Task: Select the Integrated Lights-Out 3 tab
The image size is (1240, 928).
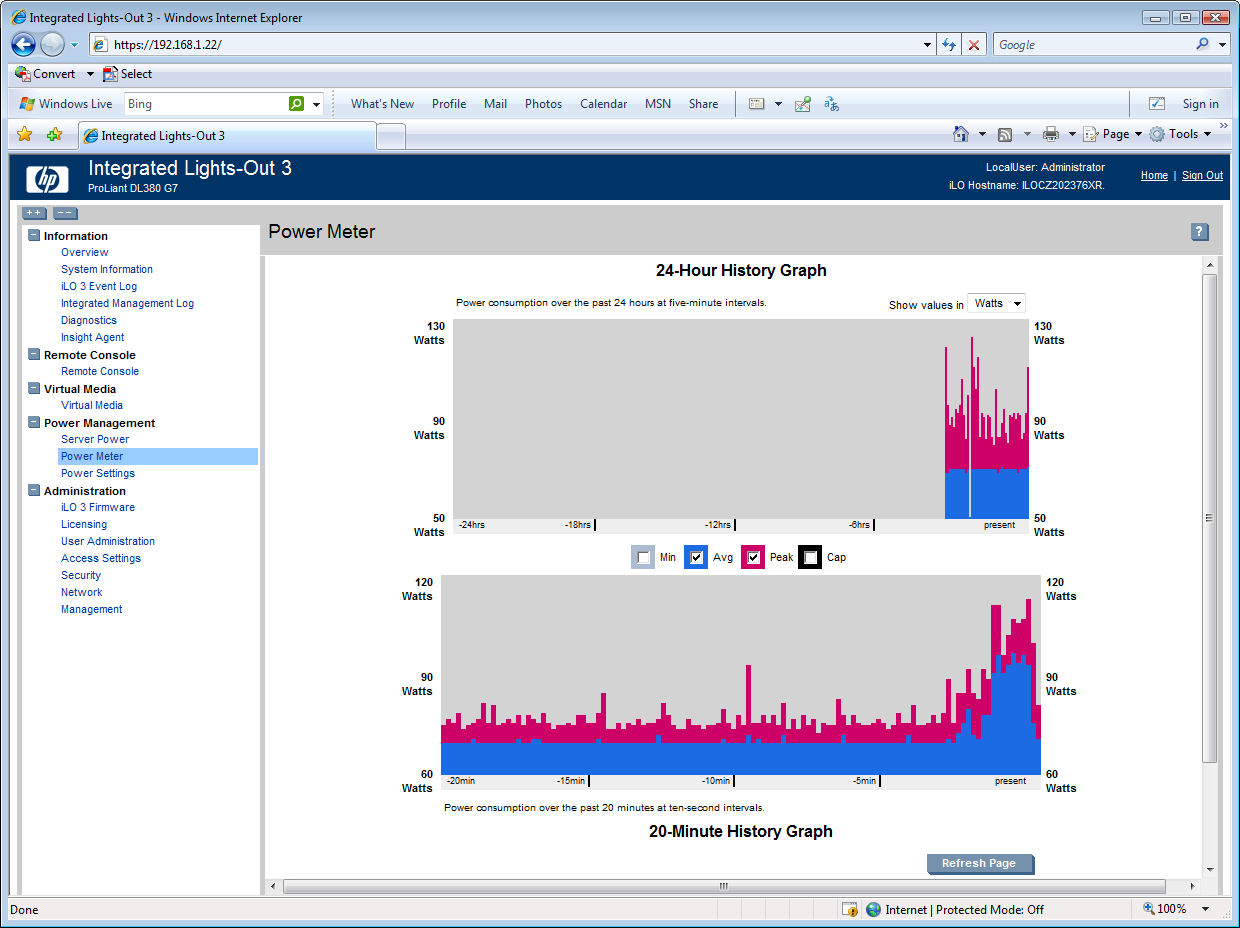Action: 227,136
